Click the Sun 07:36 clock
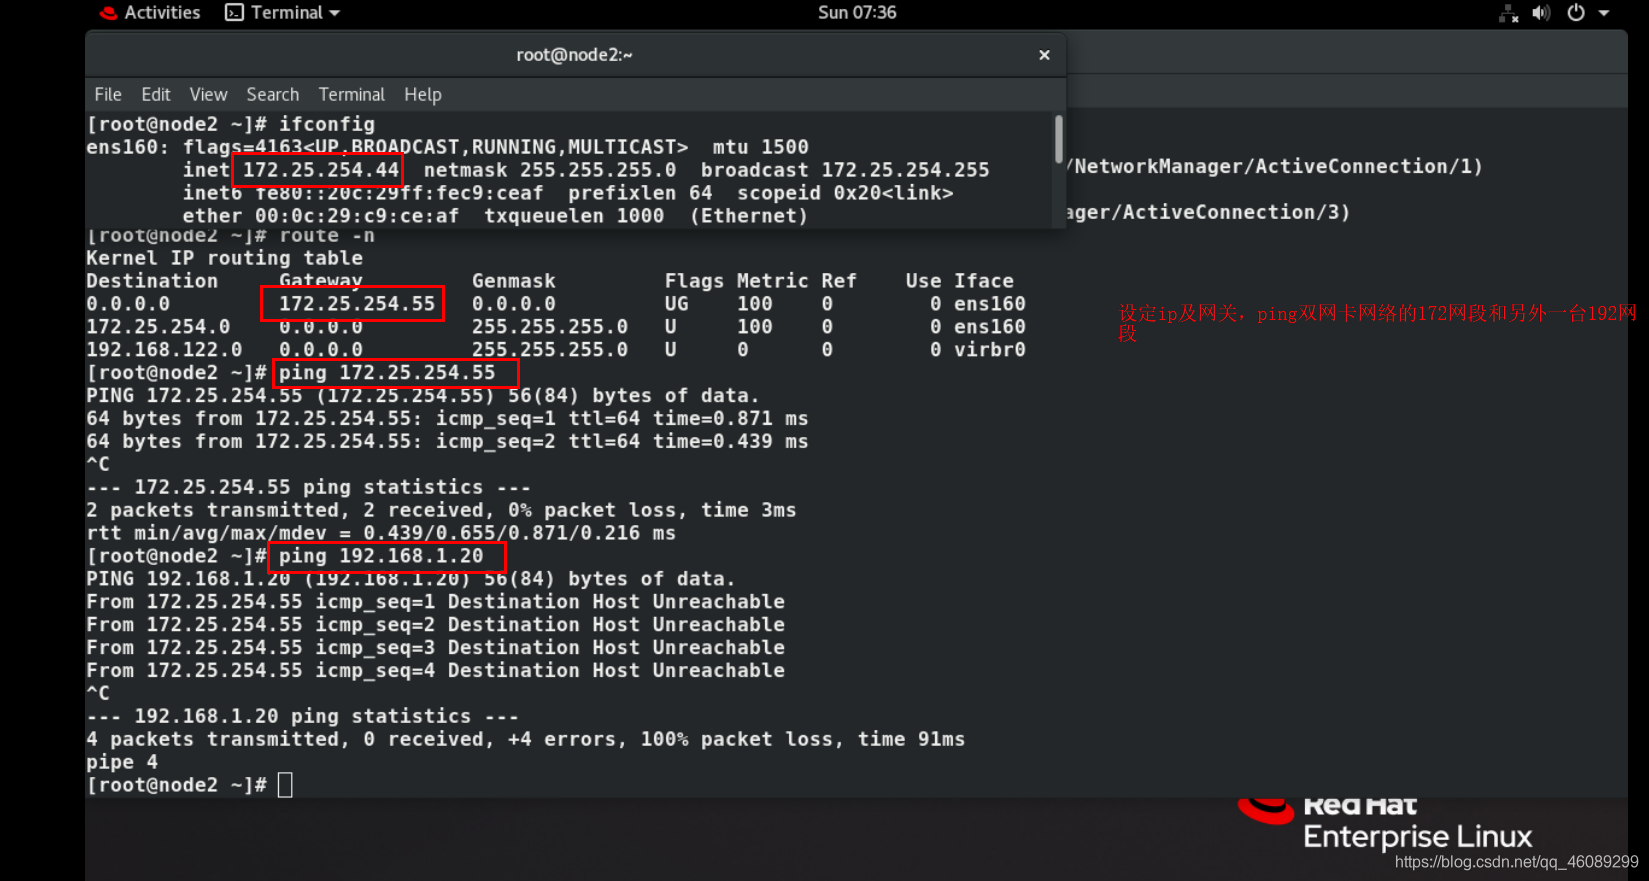This screenshot has width=1649, height=881. 857,13
